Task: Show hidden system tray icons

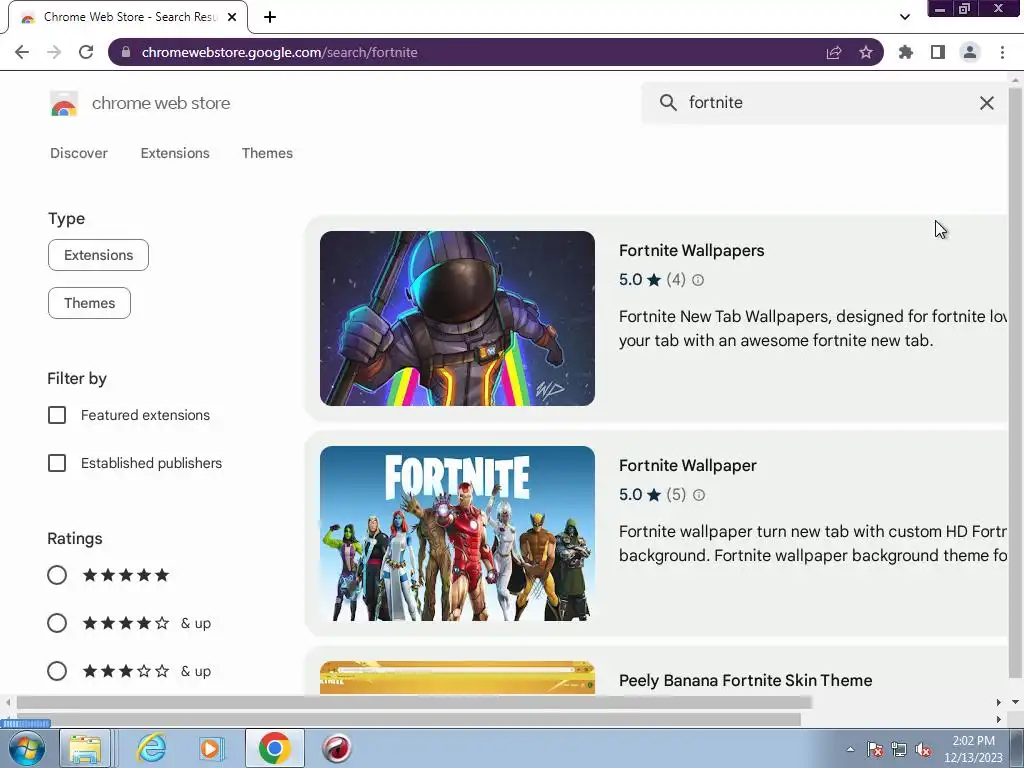Action: pos(850,749)
